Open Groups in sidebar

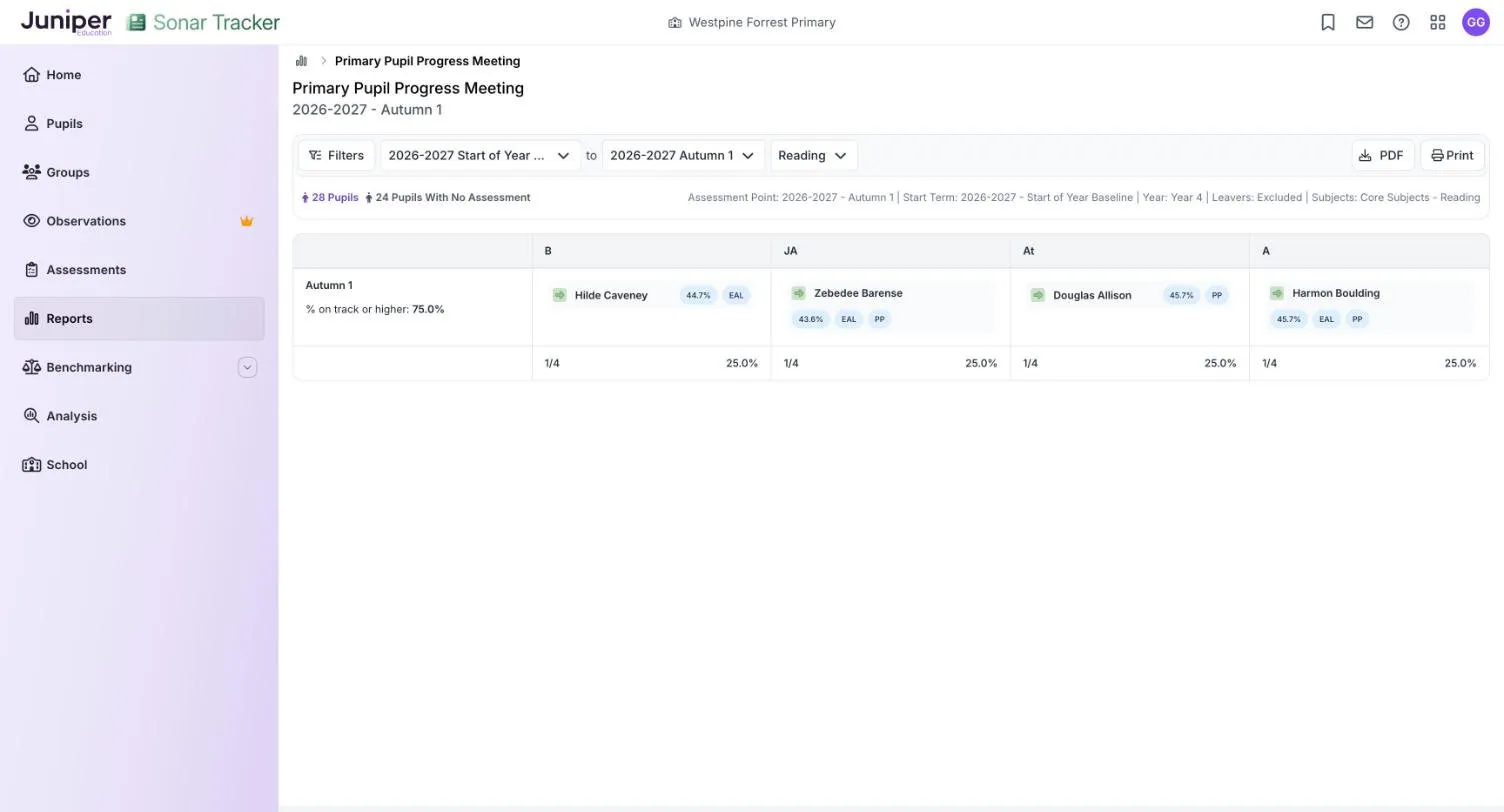(139, 172)
